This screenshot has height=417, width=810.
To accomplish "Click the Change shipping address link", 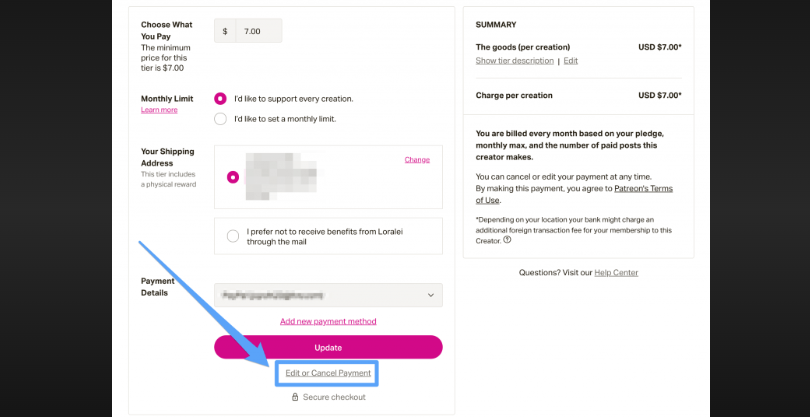I will [x=417, y=160].
